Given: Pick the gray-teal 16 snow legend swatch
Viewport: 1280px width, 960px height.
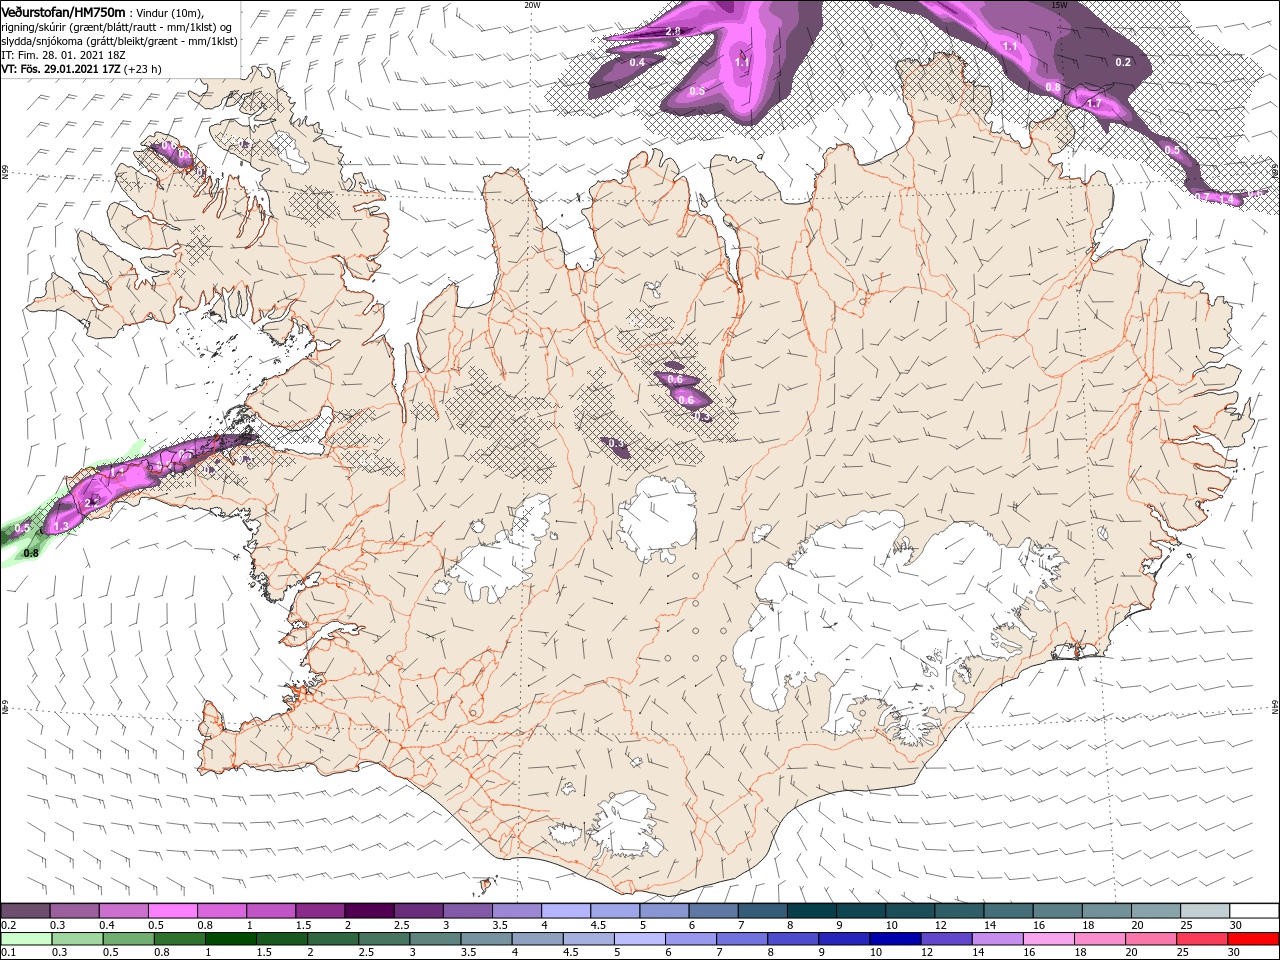Looking at the screenshot, I should click(1057, 911).
